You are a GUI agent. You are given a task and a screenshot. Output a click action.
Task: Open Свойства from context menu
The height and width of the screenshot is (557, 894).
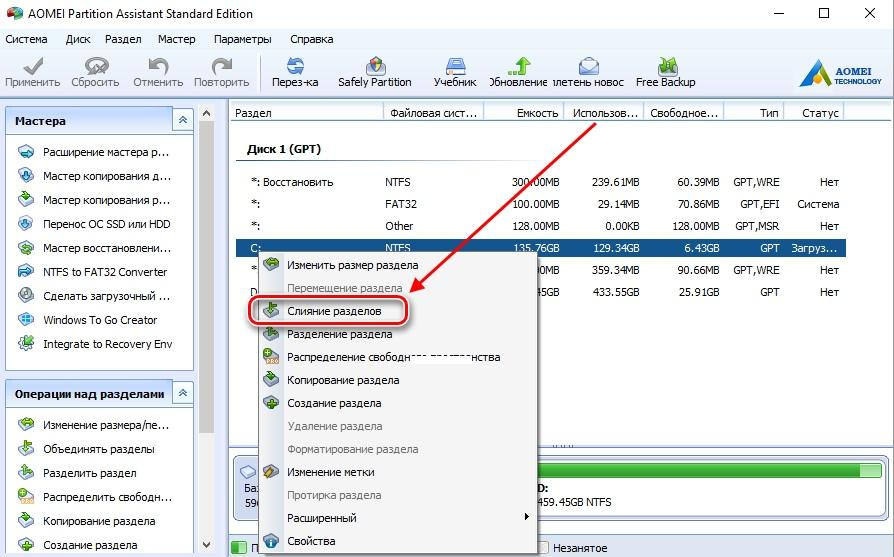click(398, 541)
